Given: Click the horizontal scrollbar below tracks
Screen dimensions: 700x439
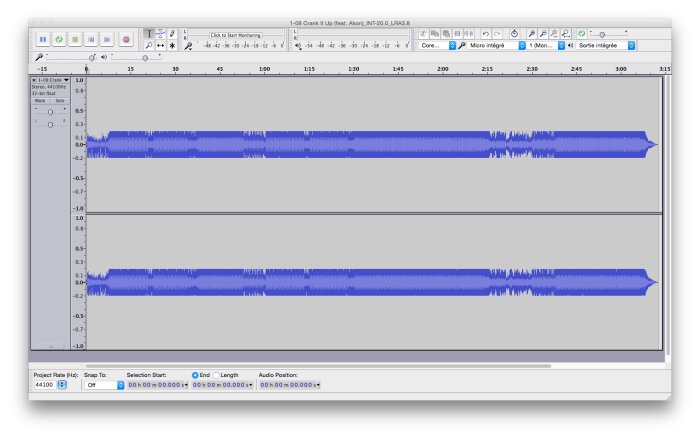Looking at the screenshot, I should (319, 366).
